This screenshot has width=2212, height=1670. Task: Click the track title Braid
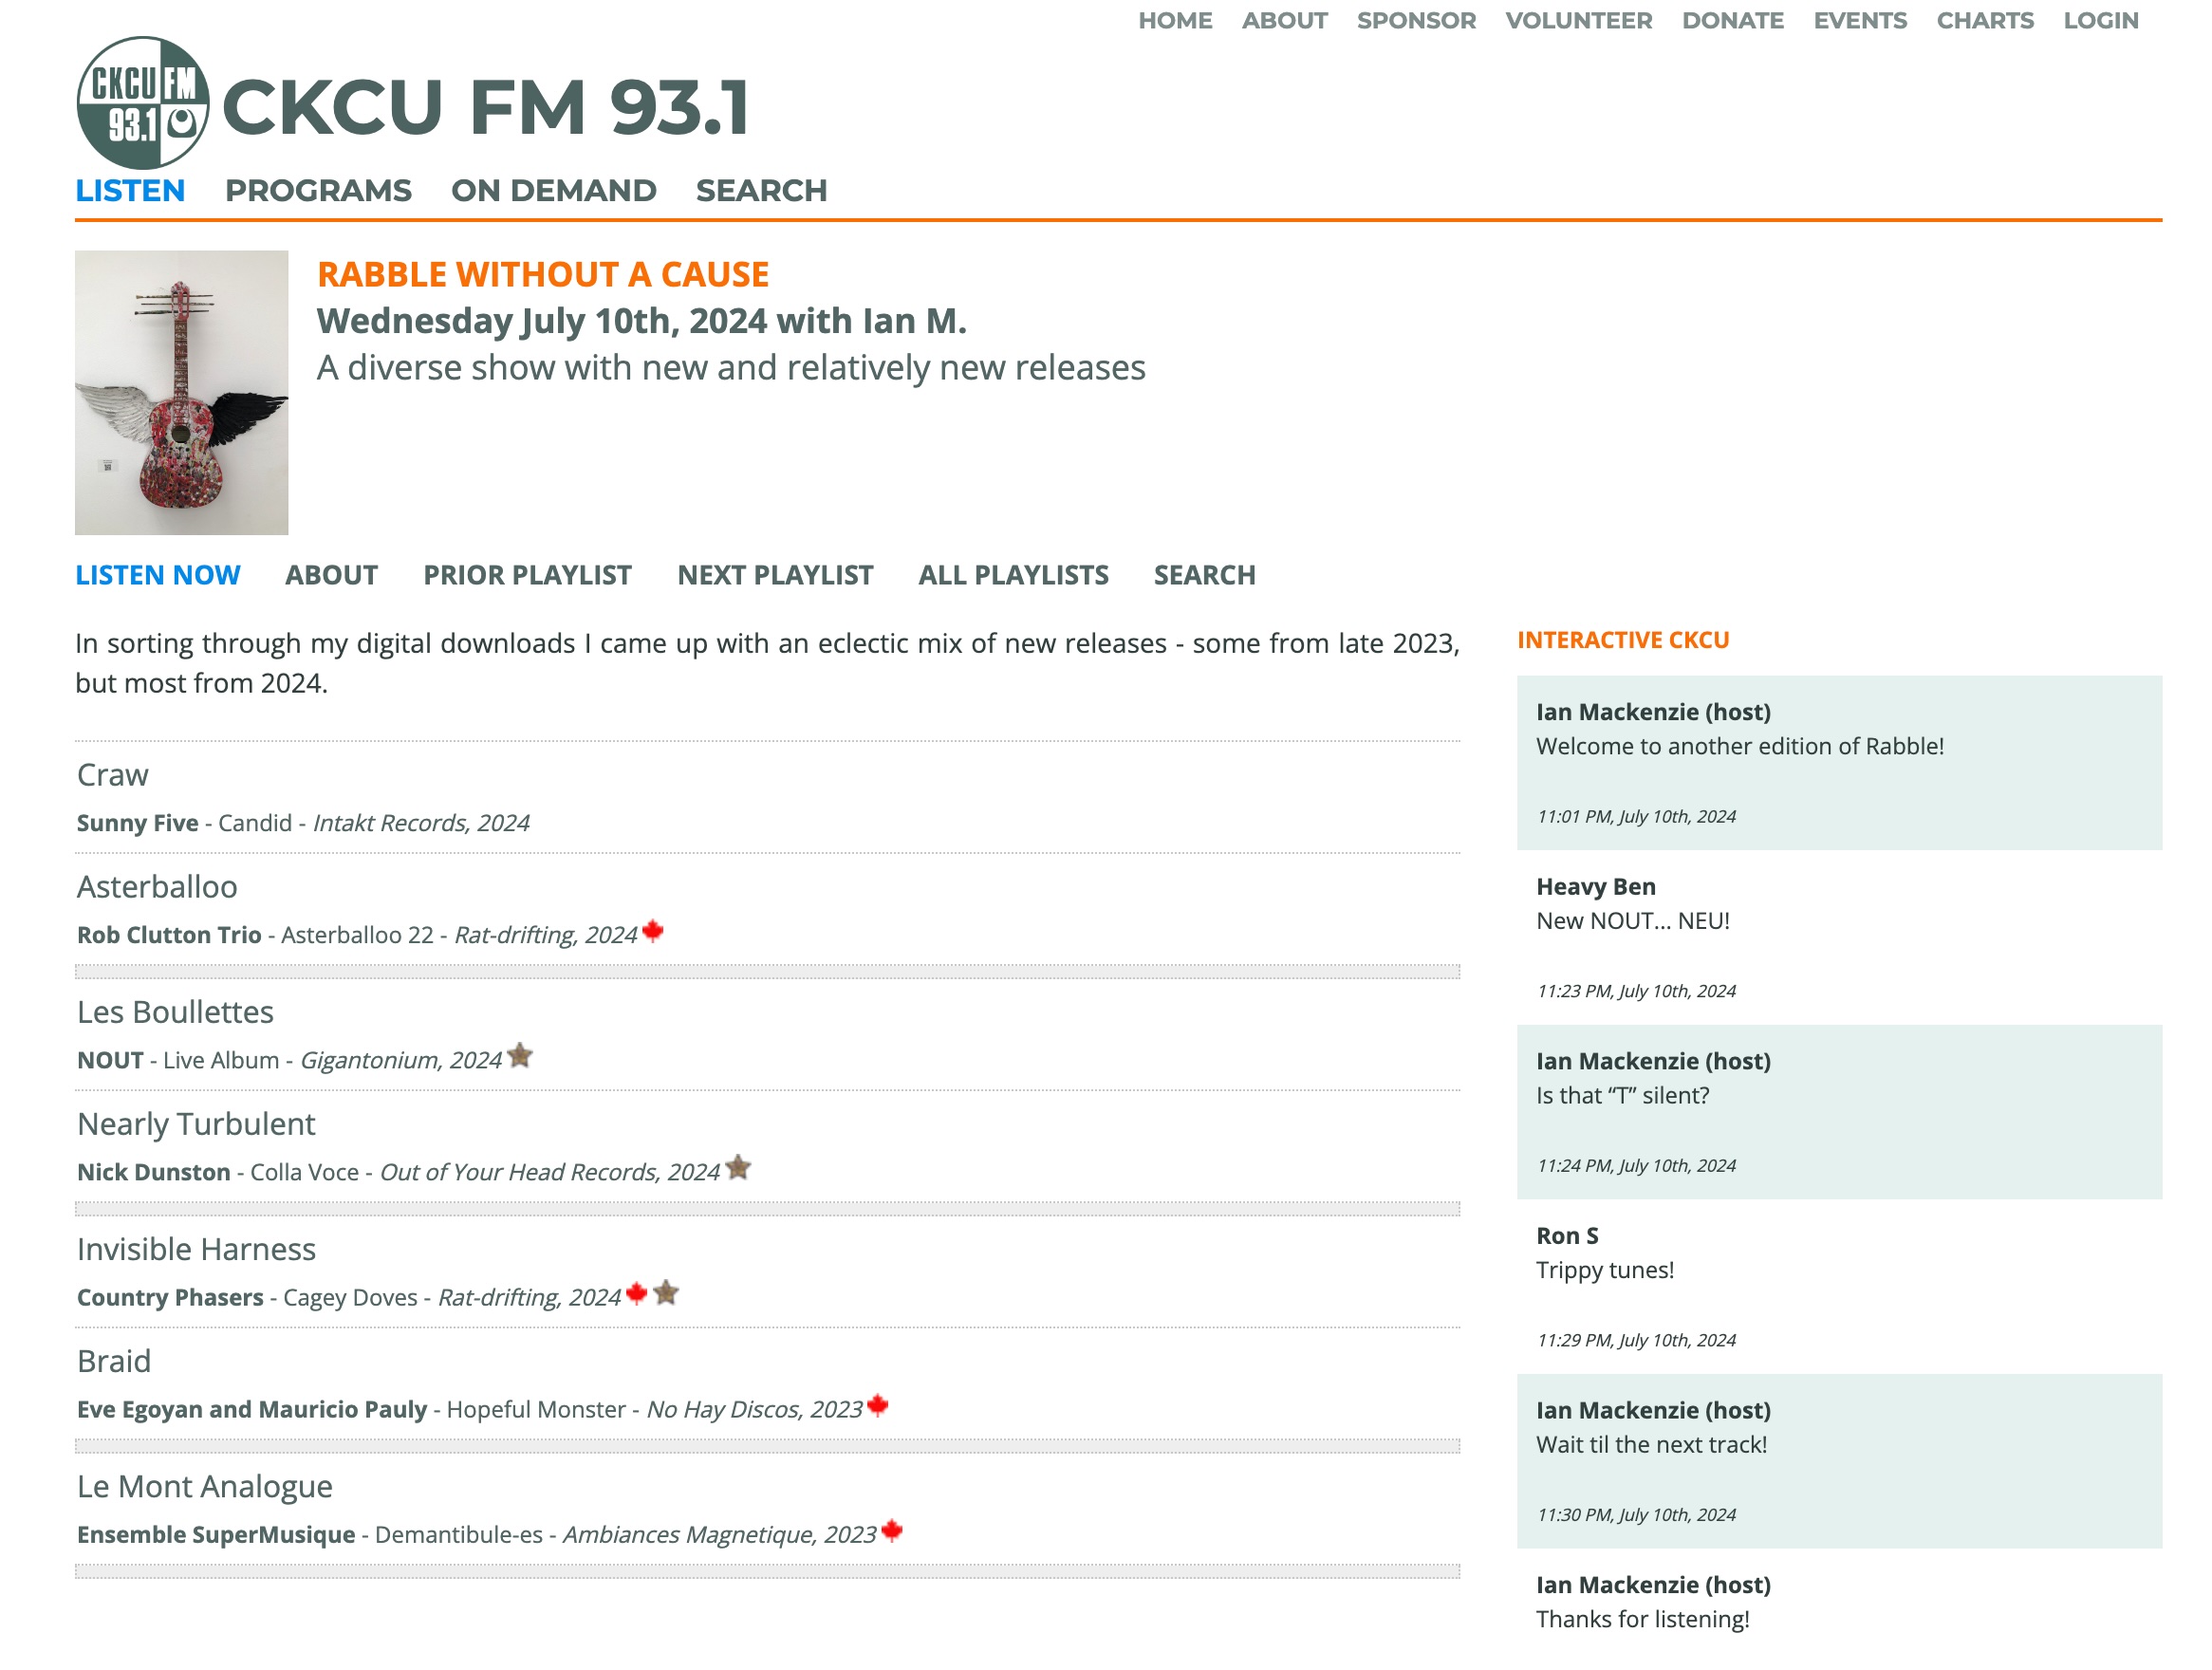114,1361
